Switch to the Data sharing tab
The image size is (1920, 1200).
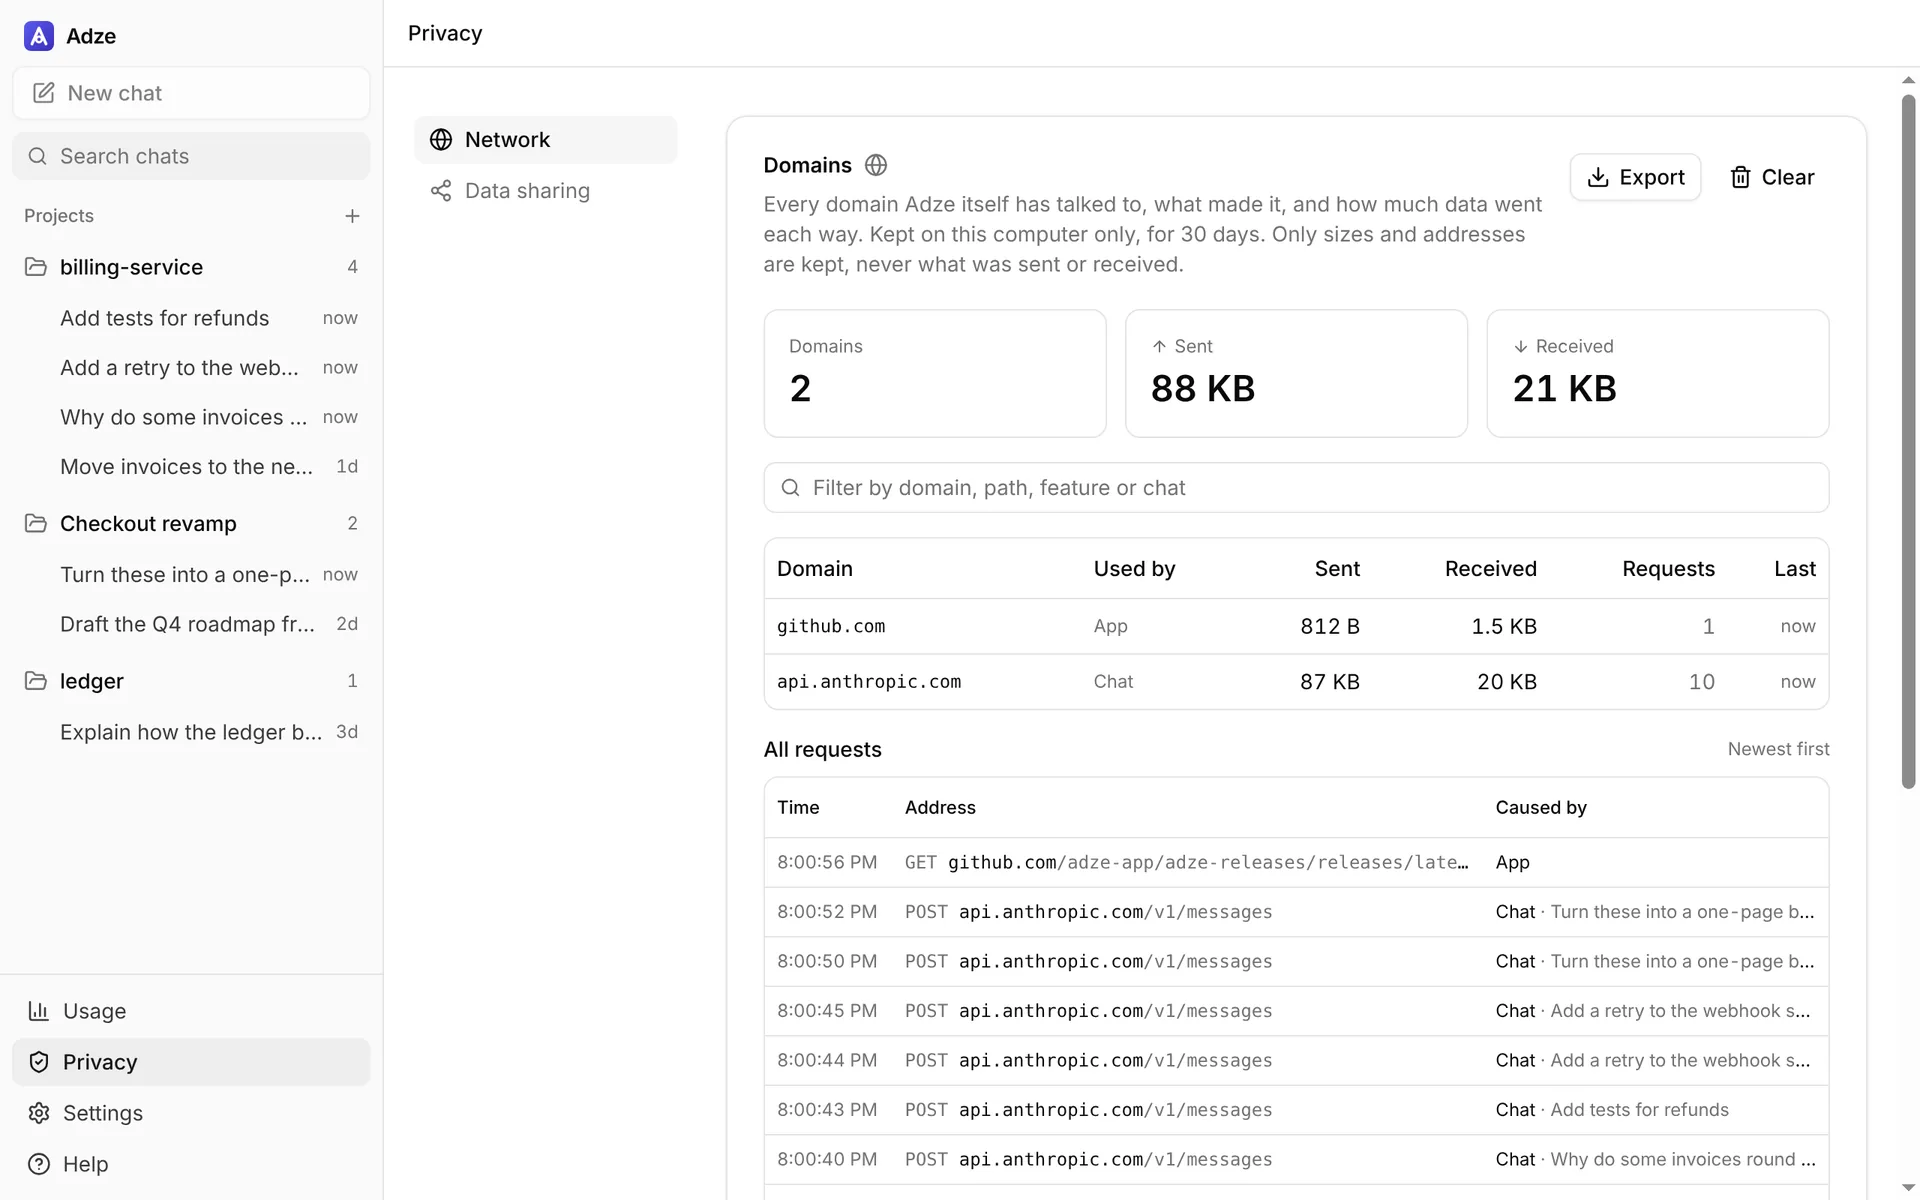pos(546,191)
